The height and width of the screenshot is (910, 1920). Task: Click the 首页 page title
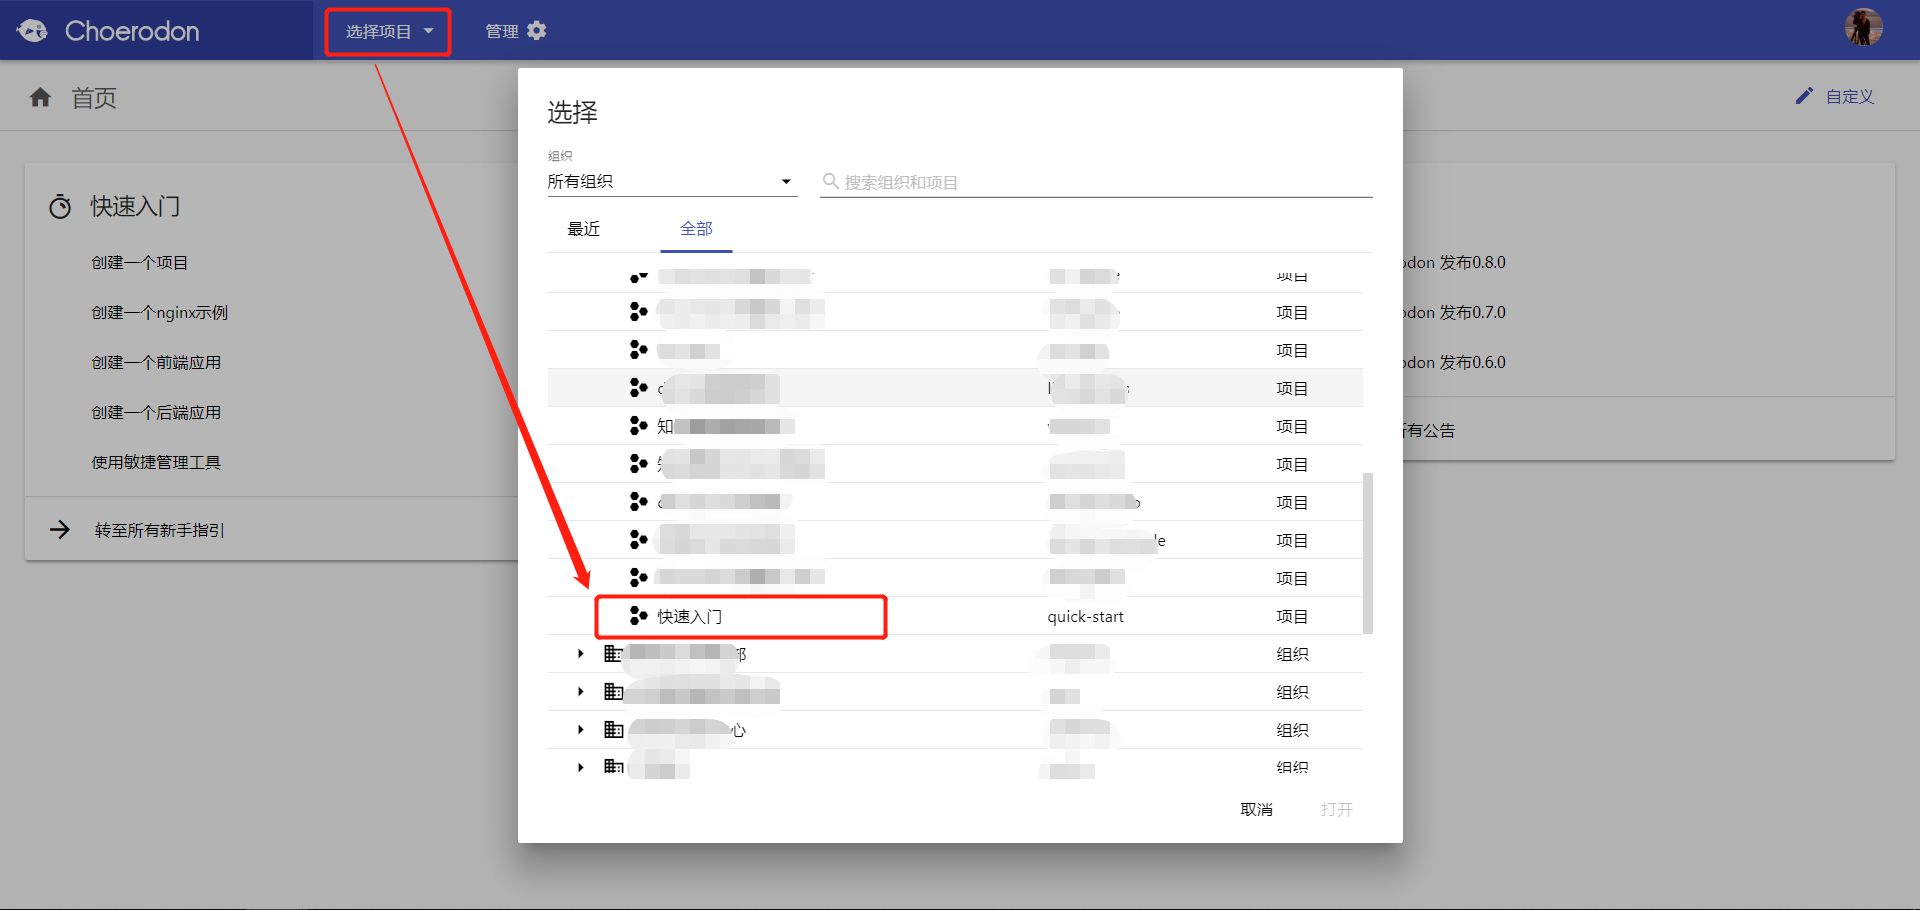pos(94,98)
